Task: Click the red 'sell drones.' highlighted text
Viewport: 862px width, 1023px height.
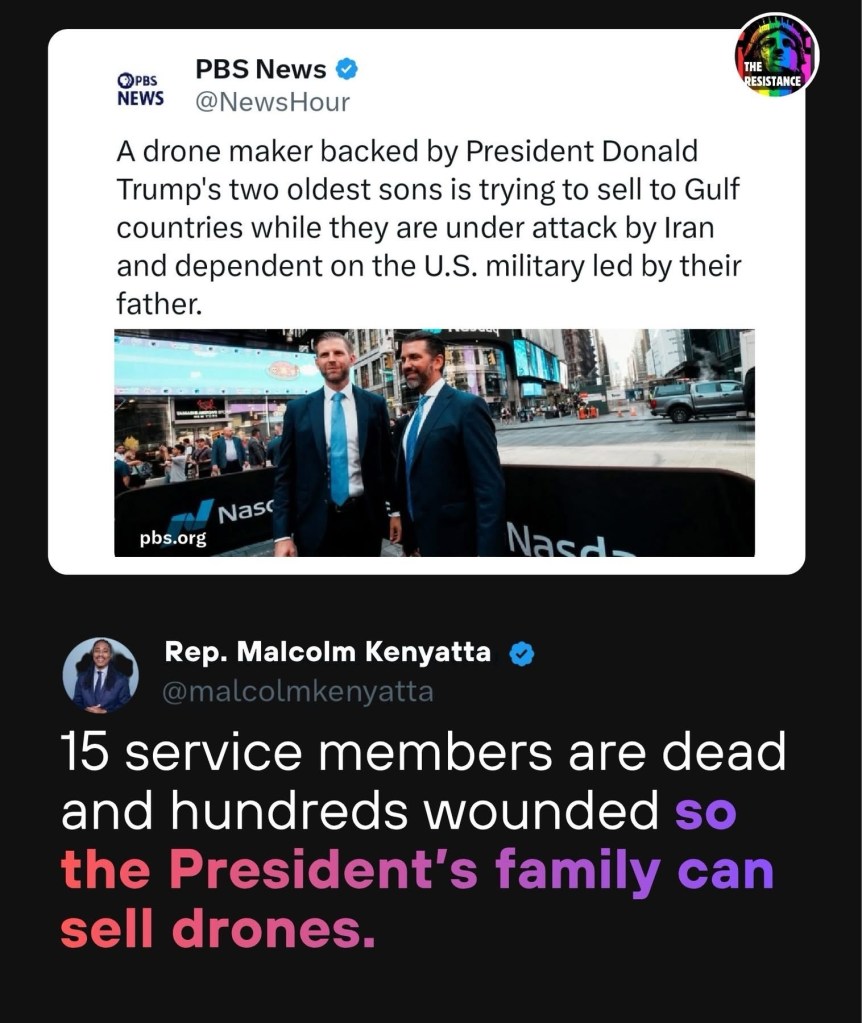Action: coord(217,931)
